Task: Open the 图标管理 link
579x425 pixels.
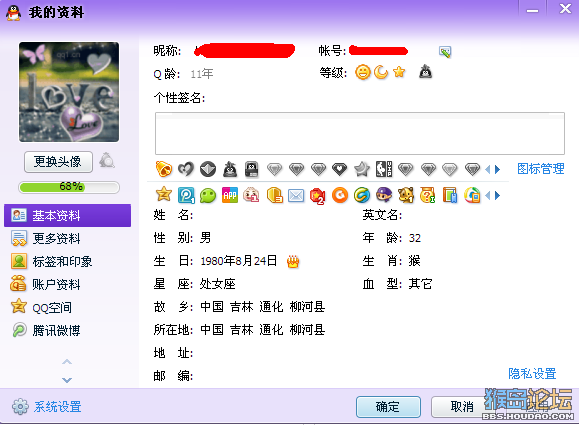Action: [x=541, y=169]
